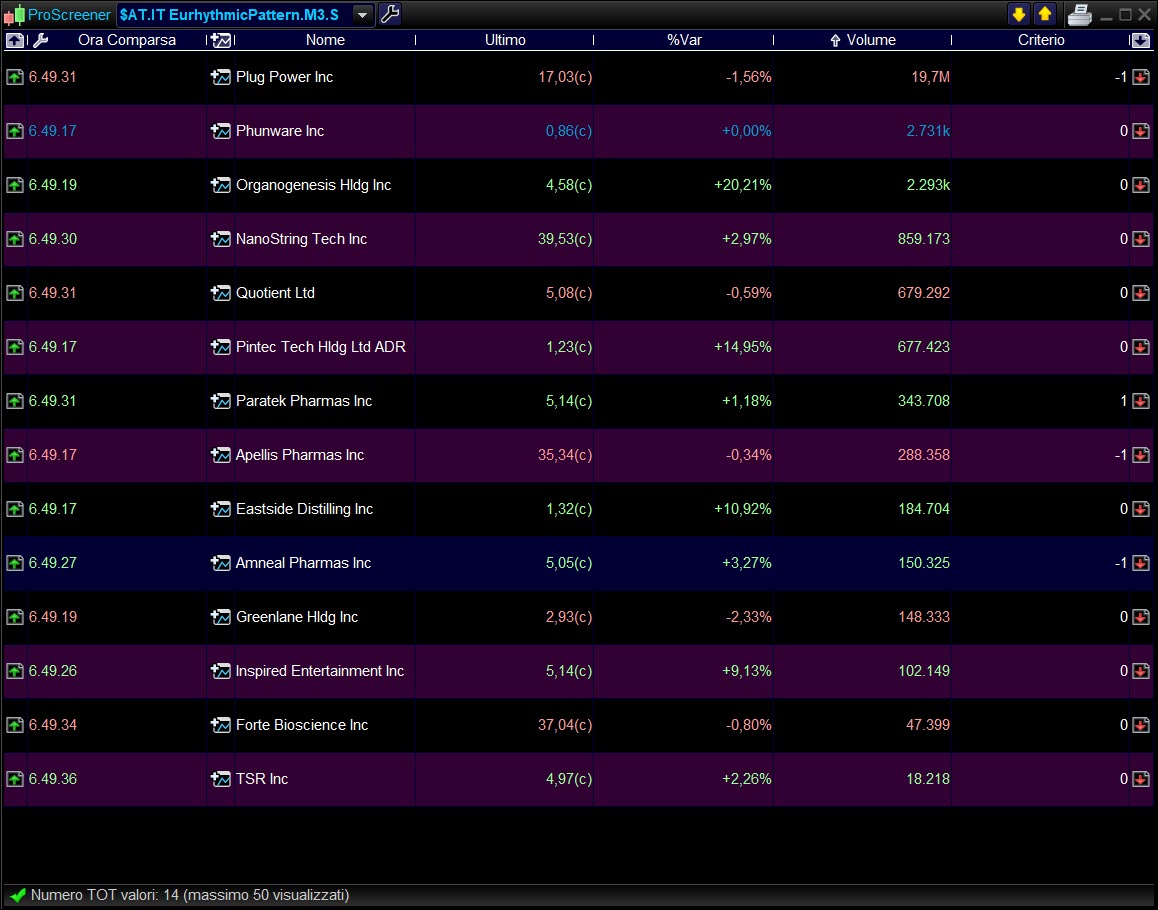Click the 288.358 volume value
Viewport: 1158px width, 910px height.
[923, 454]
